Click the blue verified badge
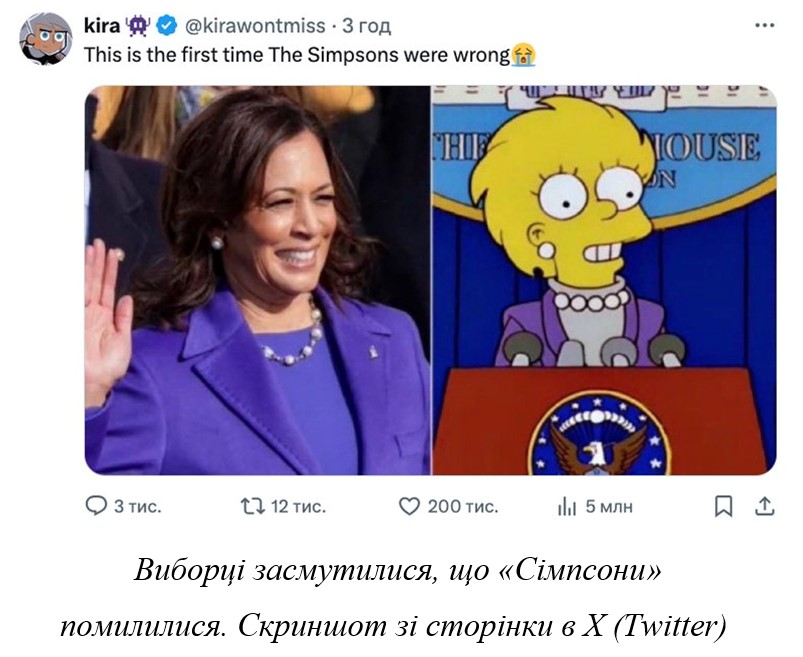This screenshot has width=803, height=657. pos(166,26)
